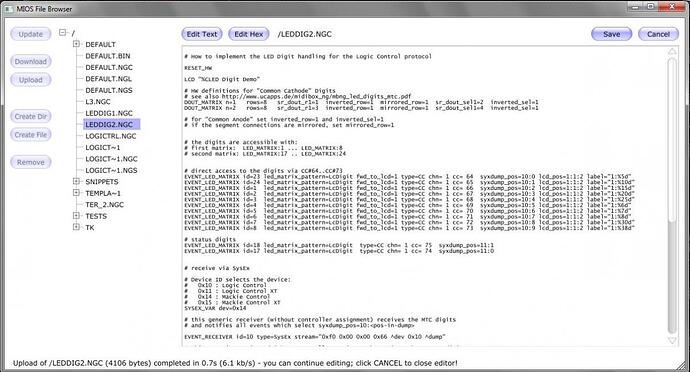Viewport: 690px width, 372px height.
Task: Expand the SNIPPETS folder
Action: 76,181
